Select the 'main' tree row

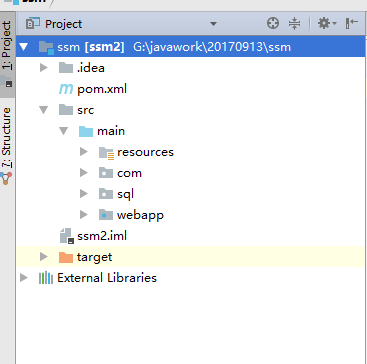pyautogui.click(x=190, y=131)
